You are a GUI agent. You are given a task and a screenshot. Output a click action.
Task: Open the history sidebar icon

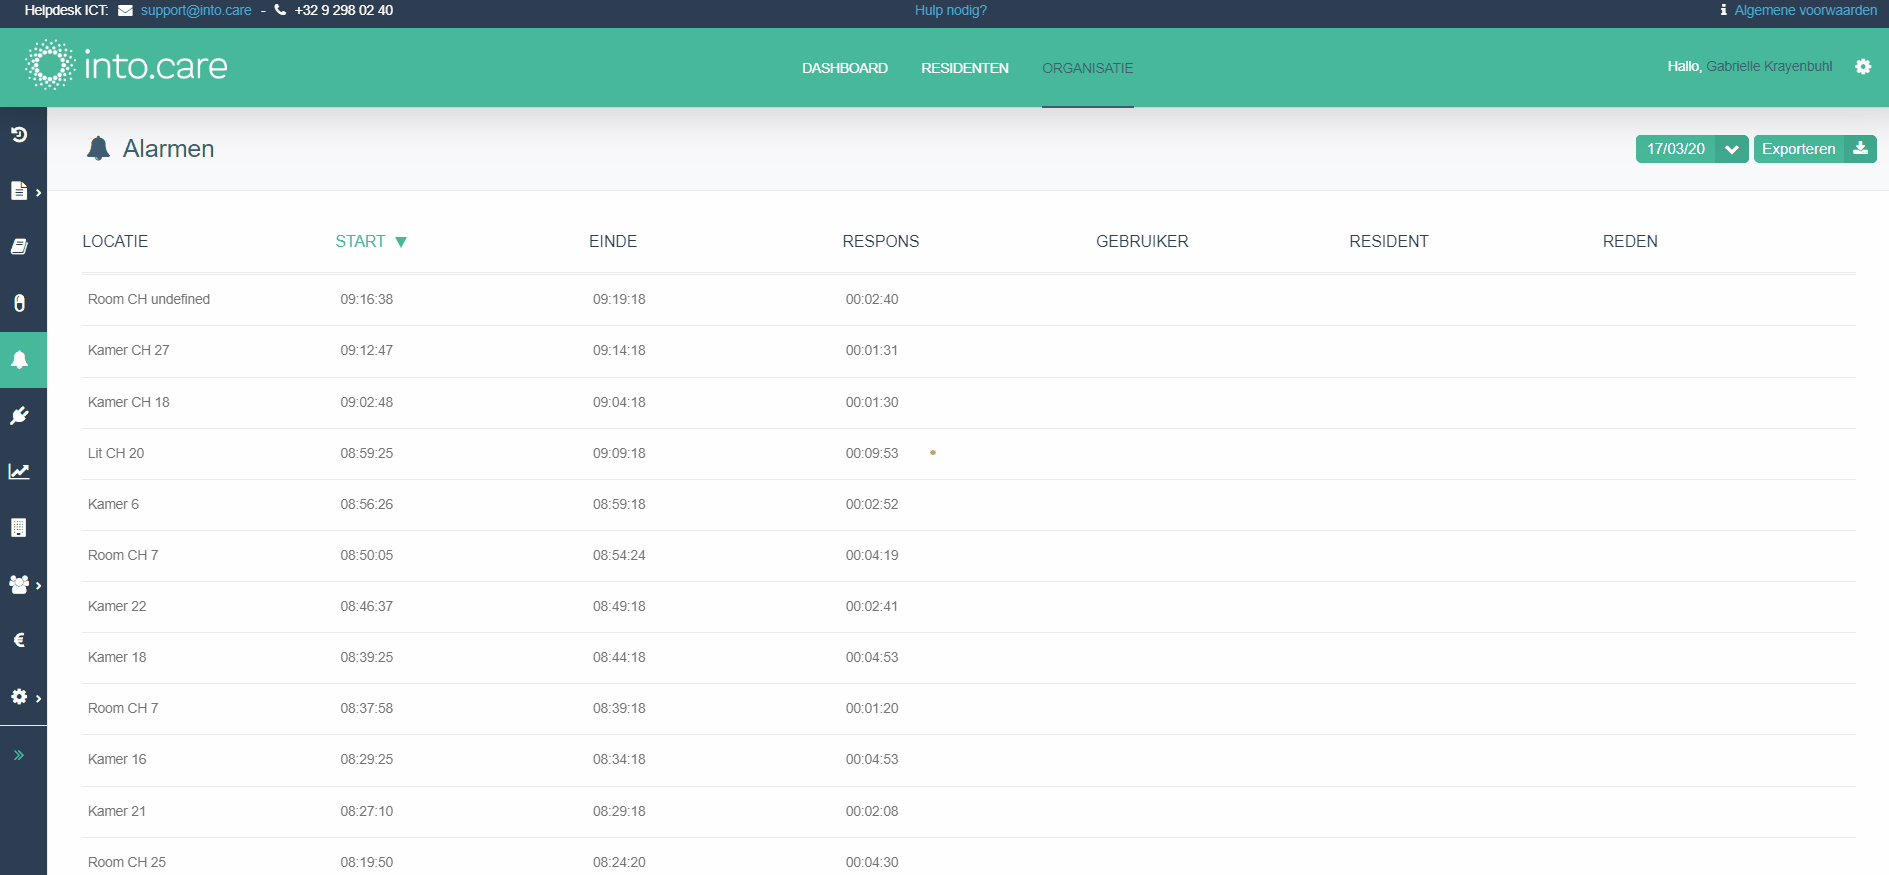click(19, 134)
